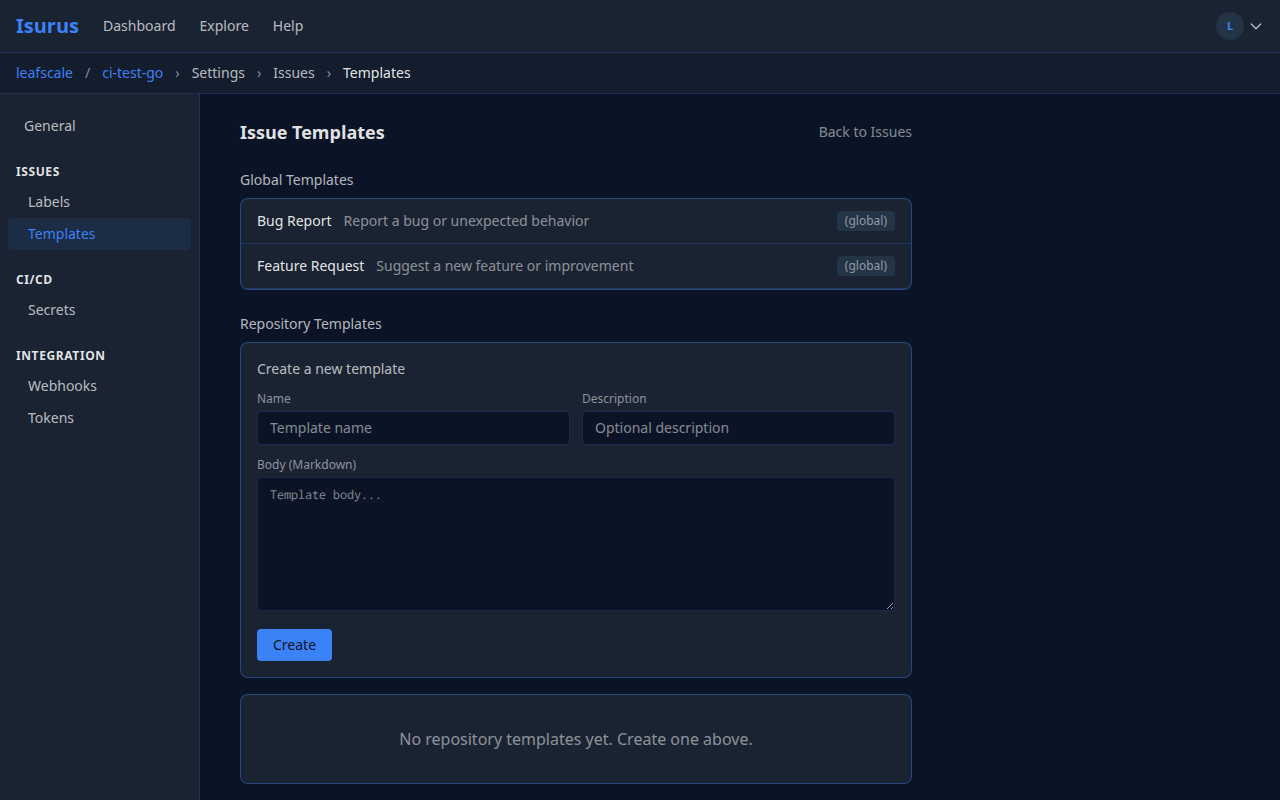Open Tokens under Integration
The height and width of the screenshot is (800, 1280).
point(99,418)
